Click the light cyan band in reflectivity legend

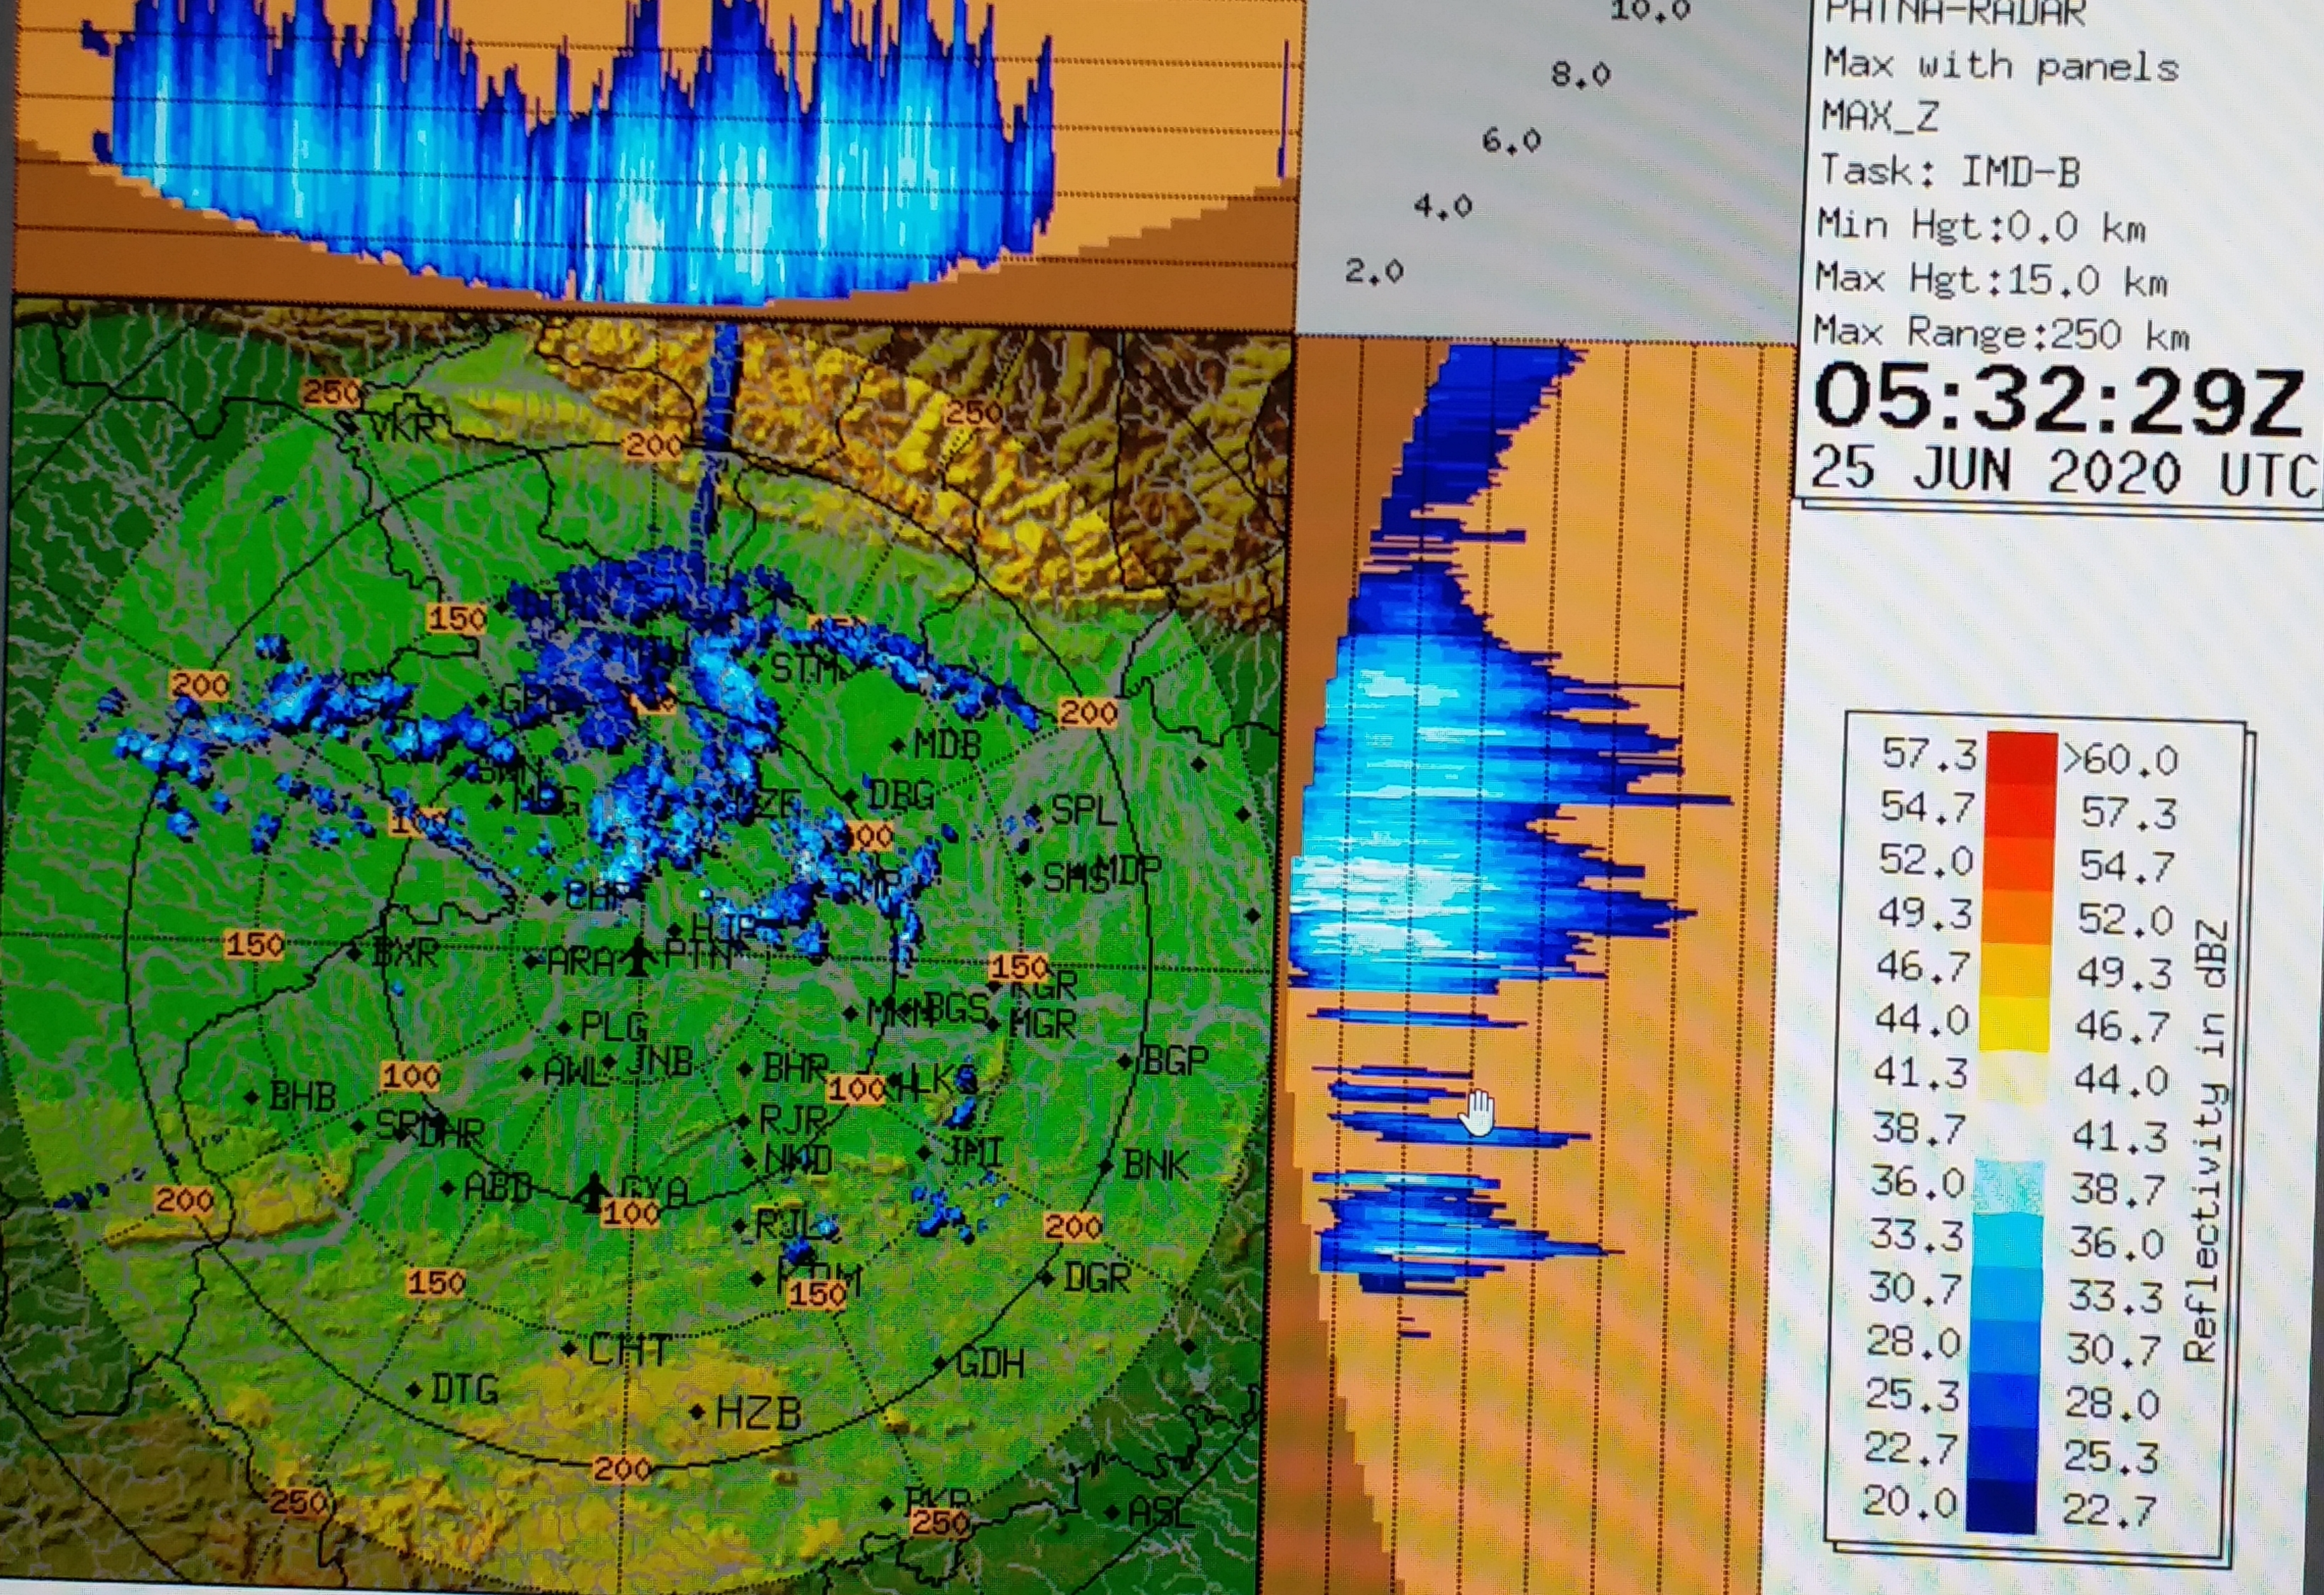(2007, 1240)
